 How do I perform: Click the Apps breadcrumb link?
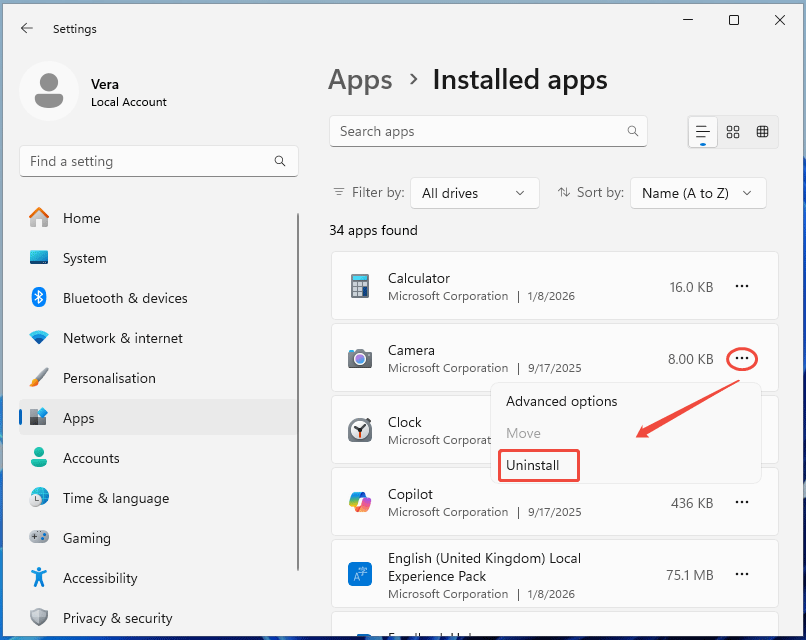pyautogui.click(x=360, y=80)
